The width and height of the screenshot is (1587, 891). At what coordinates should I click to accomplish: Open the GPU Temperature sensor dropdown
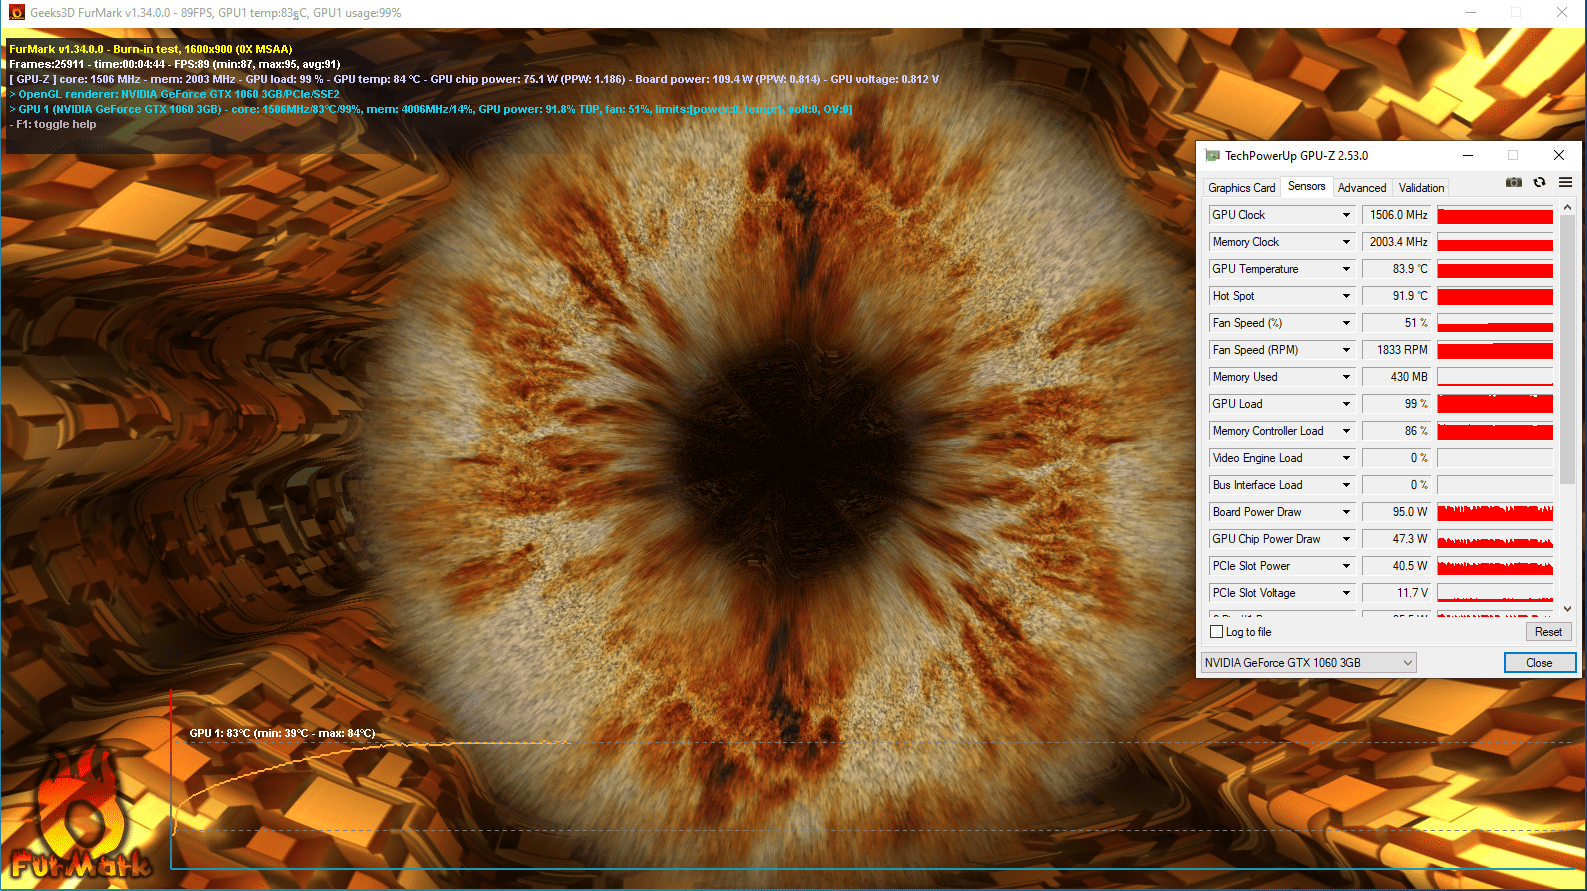pos(1346,269)
